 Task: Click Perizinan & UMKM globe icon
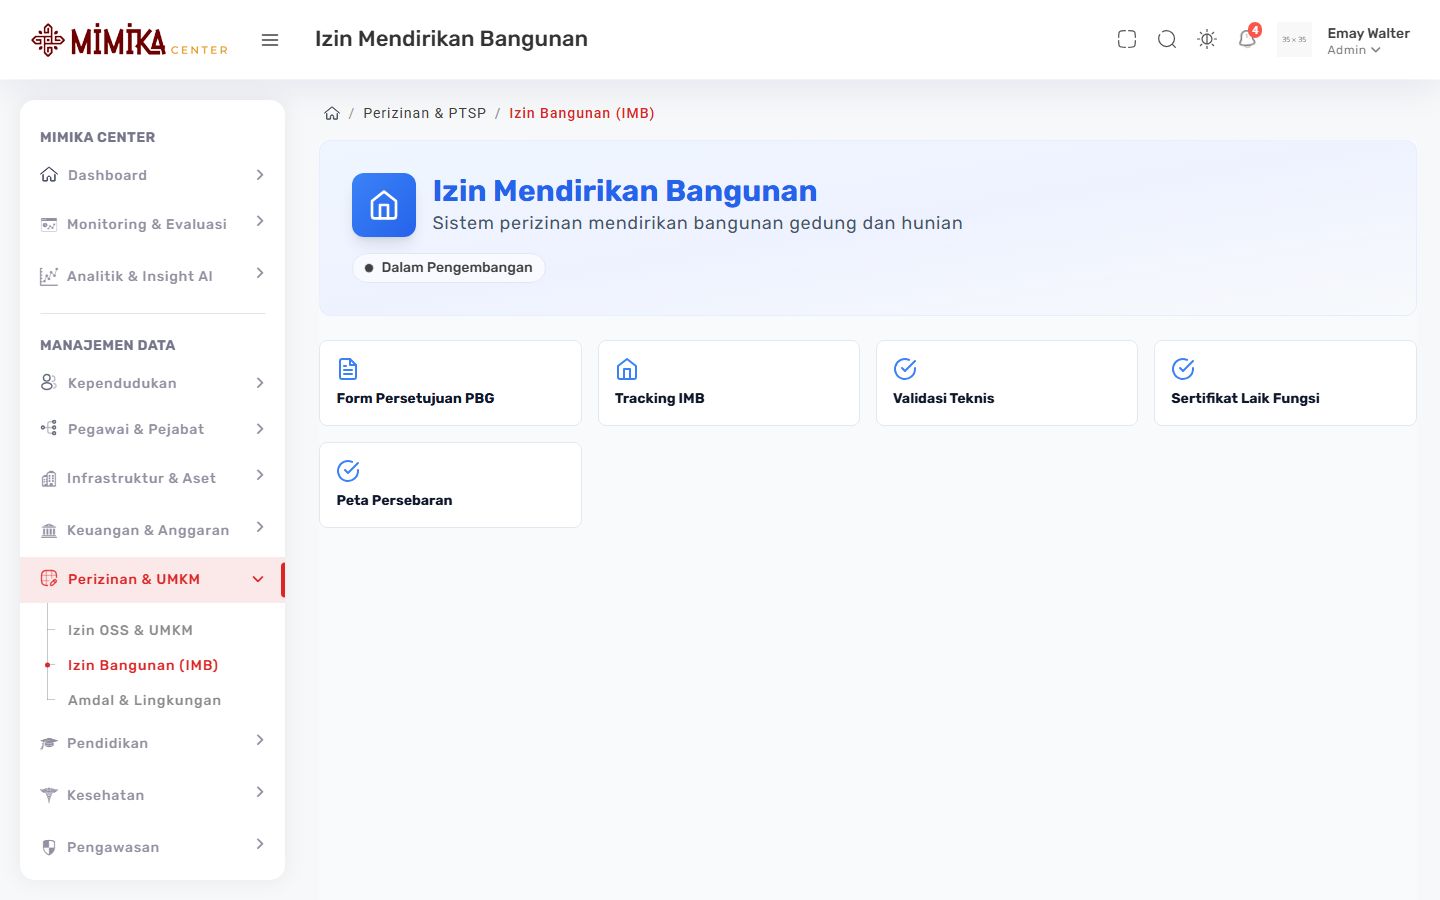(x=49, y=579)
